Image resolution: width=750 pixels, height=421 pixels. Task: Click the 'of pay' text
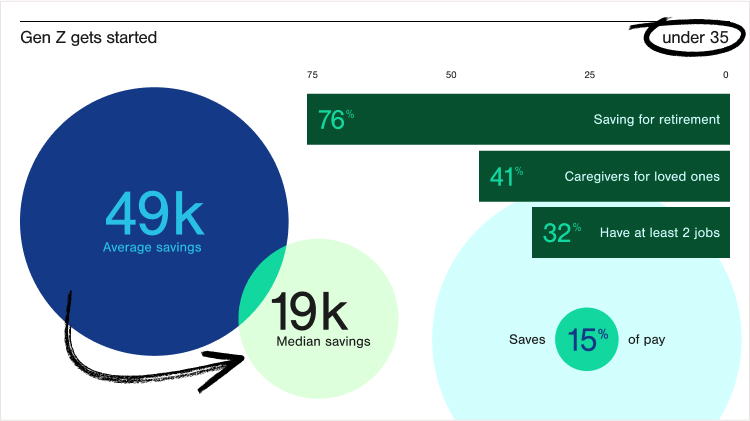(647, 340)
